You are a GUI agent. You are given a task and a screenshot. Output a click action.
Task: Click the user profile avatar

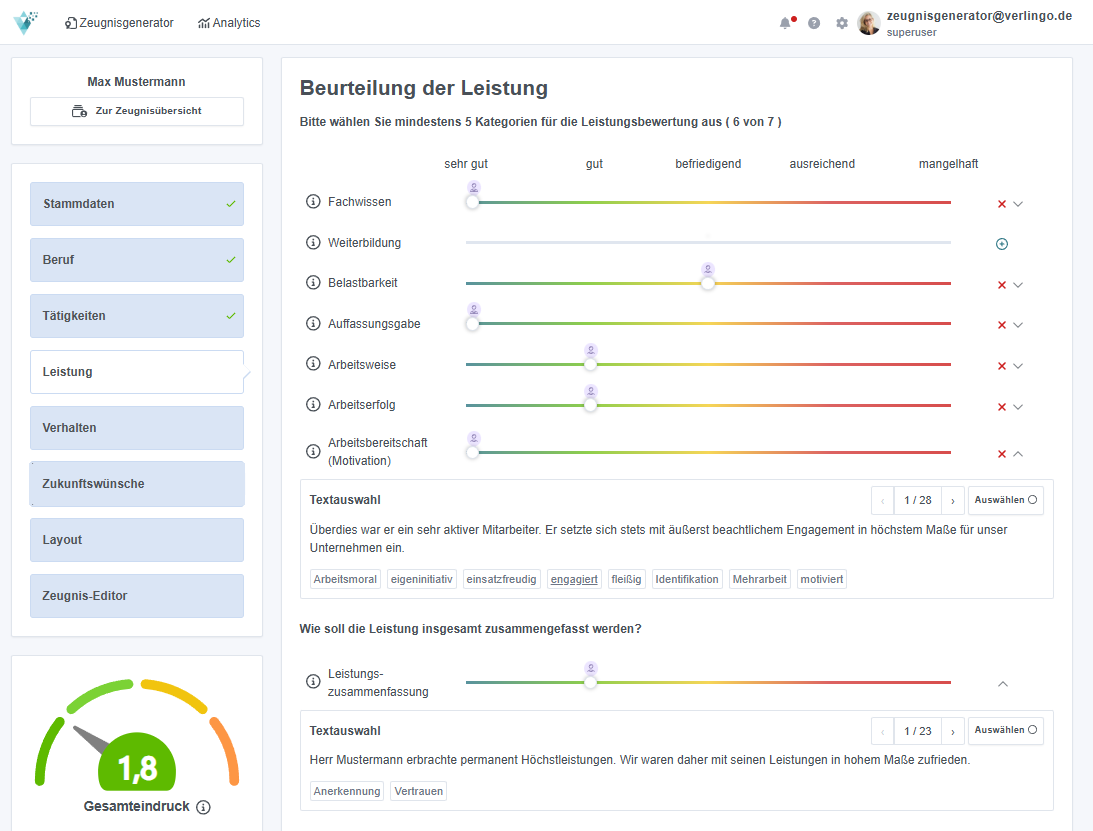click(869, 23)
